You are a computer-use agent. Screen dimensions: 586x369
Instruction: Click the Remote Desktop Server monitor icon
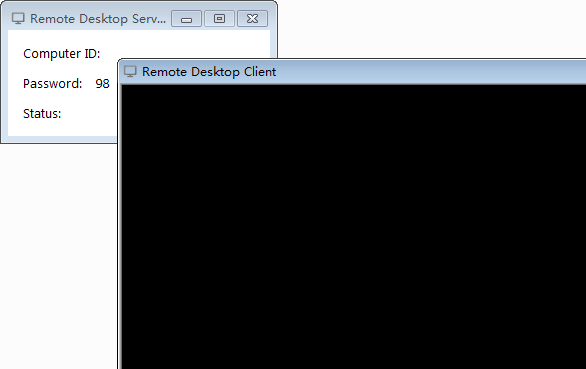[18, 18]
